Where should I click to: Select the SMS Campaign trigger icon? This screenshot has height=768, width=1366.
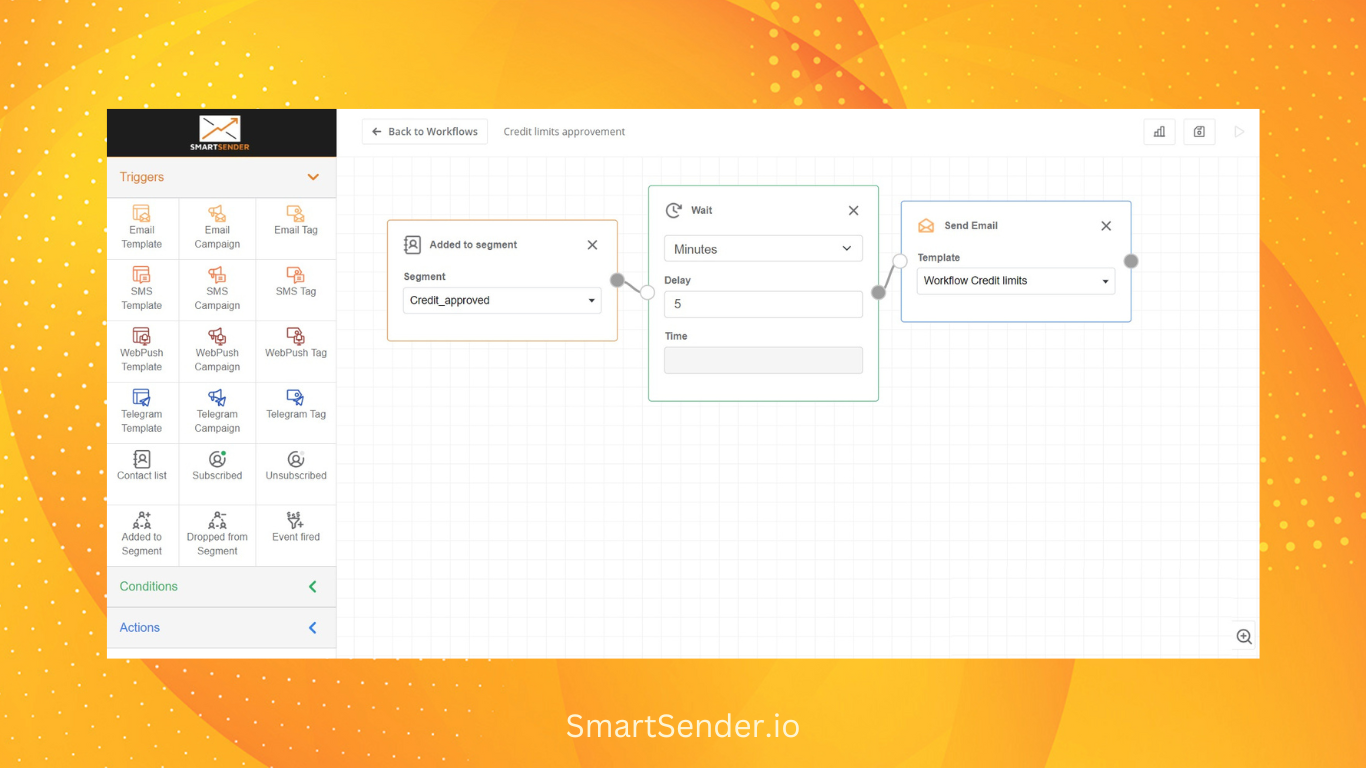[217, 275]
